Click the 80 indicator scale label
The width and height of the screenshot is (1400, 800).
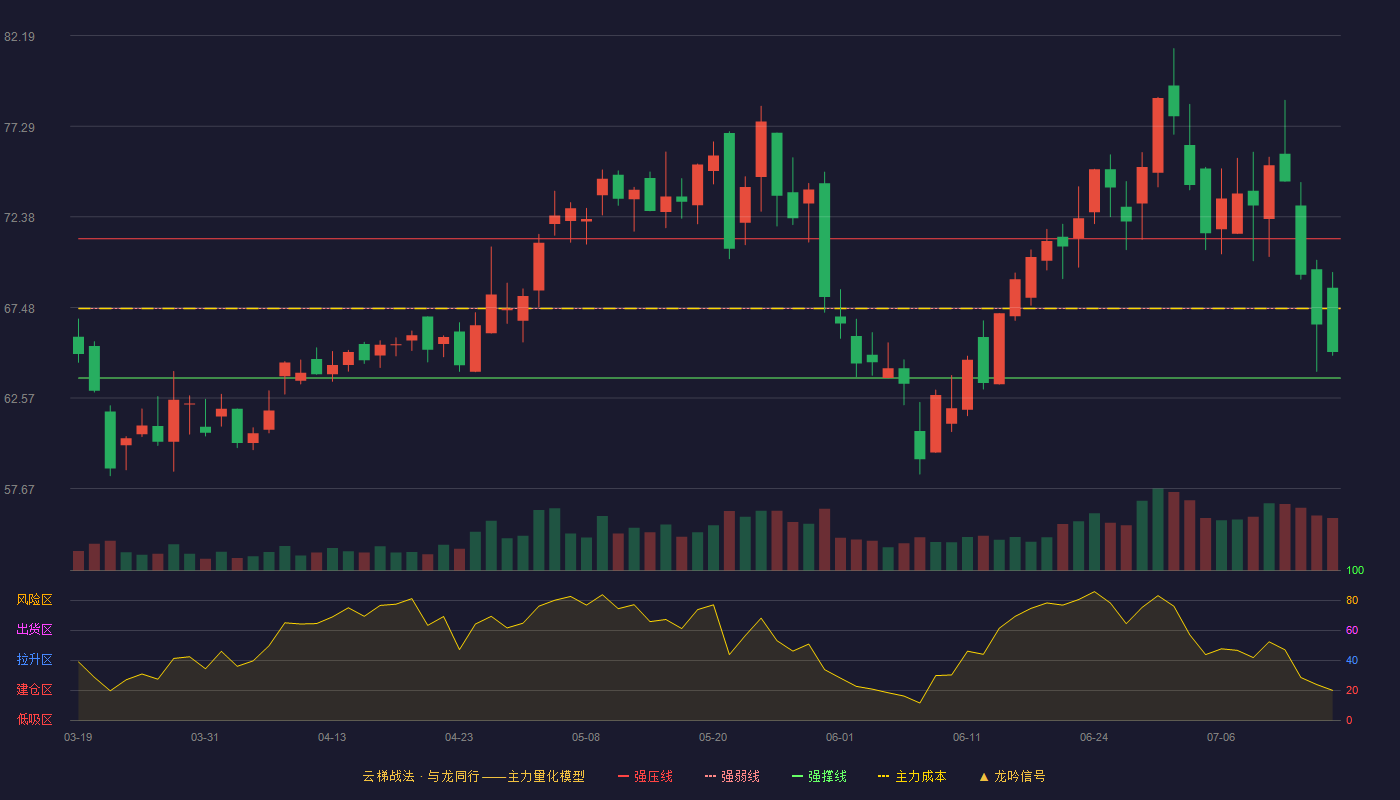1352,601
